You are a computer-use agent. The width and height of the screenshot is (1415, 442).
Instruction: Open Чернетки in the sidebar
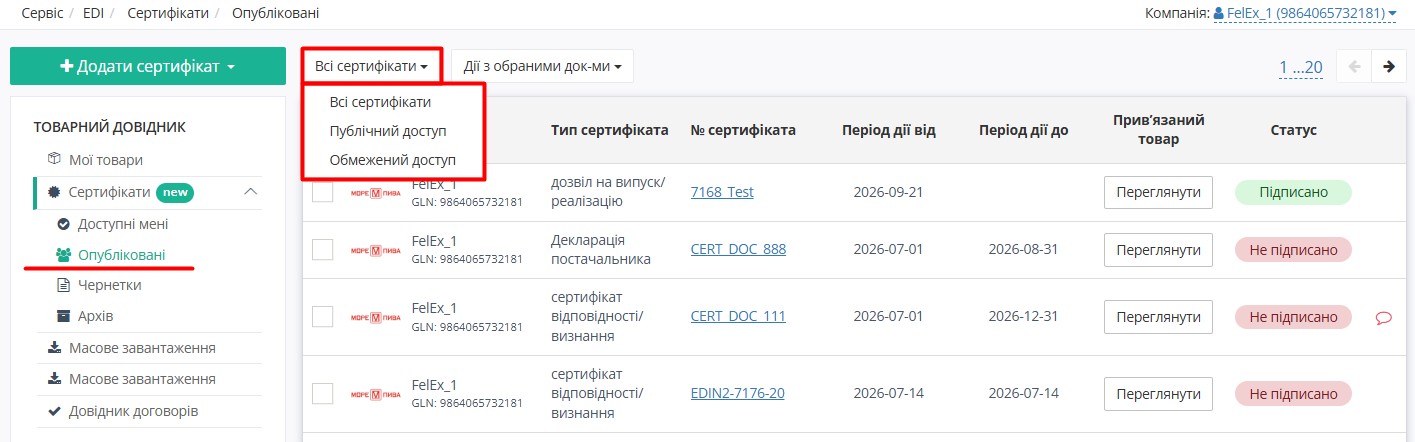(x=110, y=285)
